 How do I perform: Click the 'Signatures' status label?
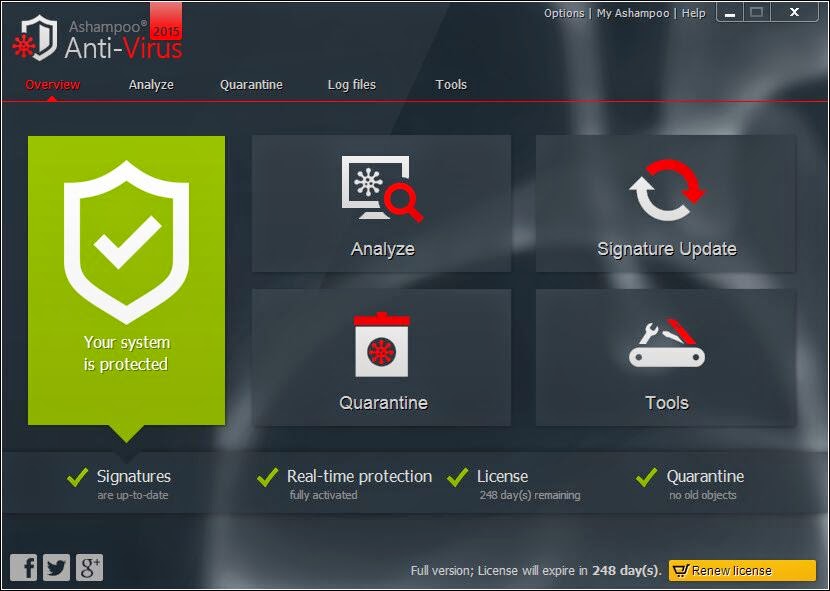[x=133, y=476]
